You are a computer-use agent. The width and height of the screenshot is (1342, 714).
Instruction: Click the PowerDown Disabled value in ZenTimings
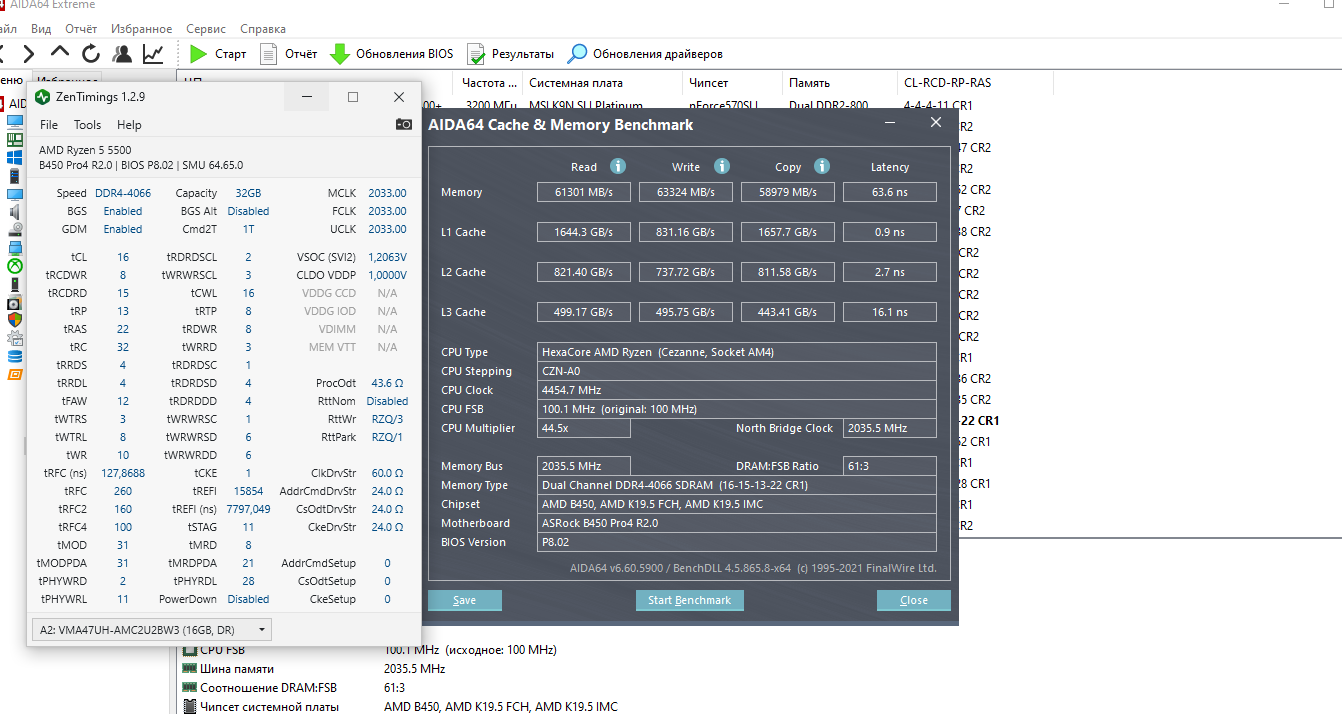(248, 599)
